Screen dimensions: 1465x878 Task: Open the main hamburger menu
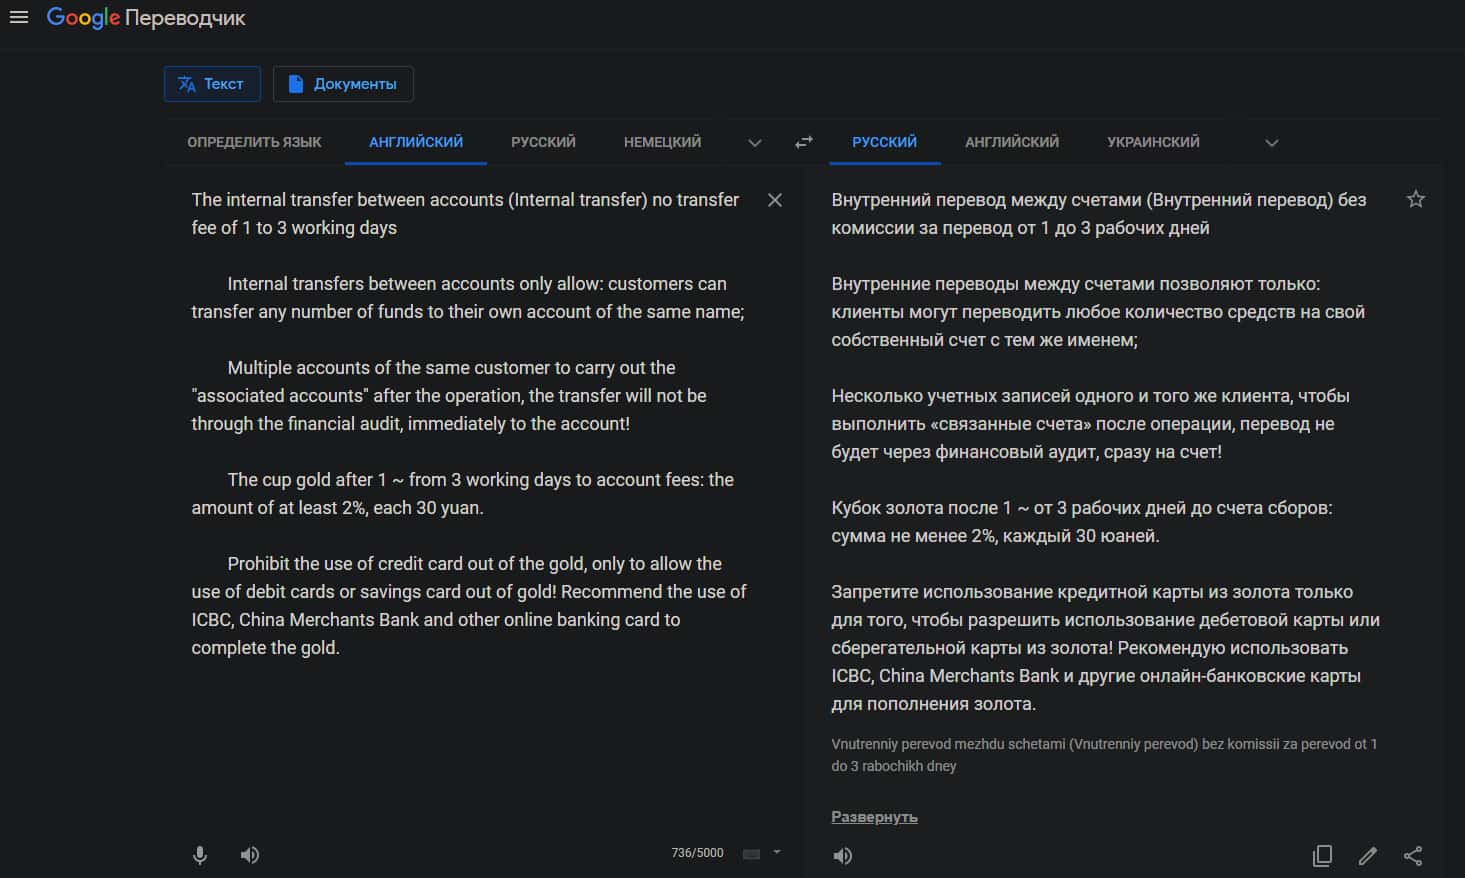click(x=19, y=17)
